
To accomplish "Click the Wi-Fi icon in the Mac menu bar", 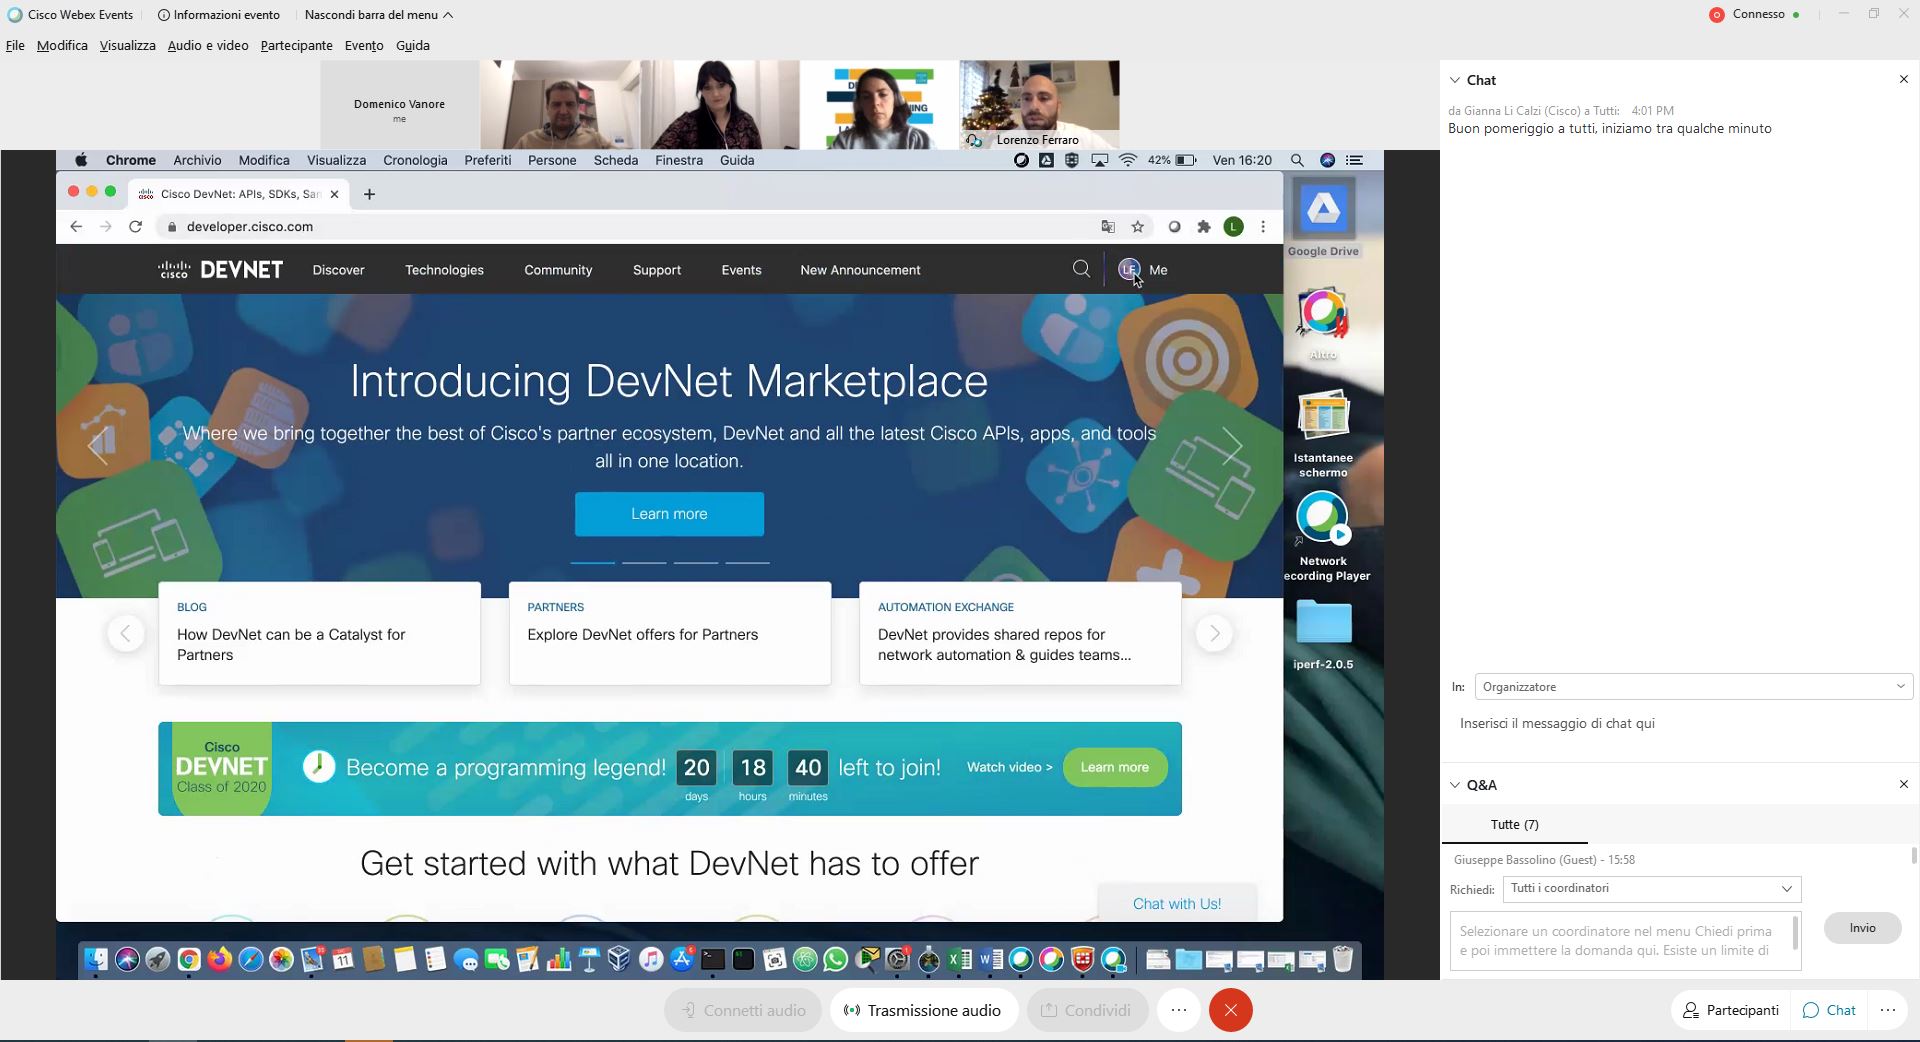I will click(1128, 160).
